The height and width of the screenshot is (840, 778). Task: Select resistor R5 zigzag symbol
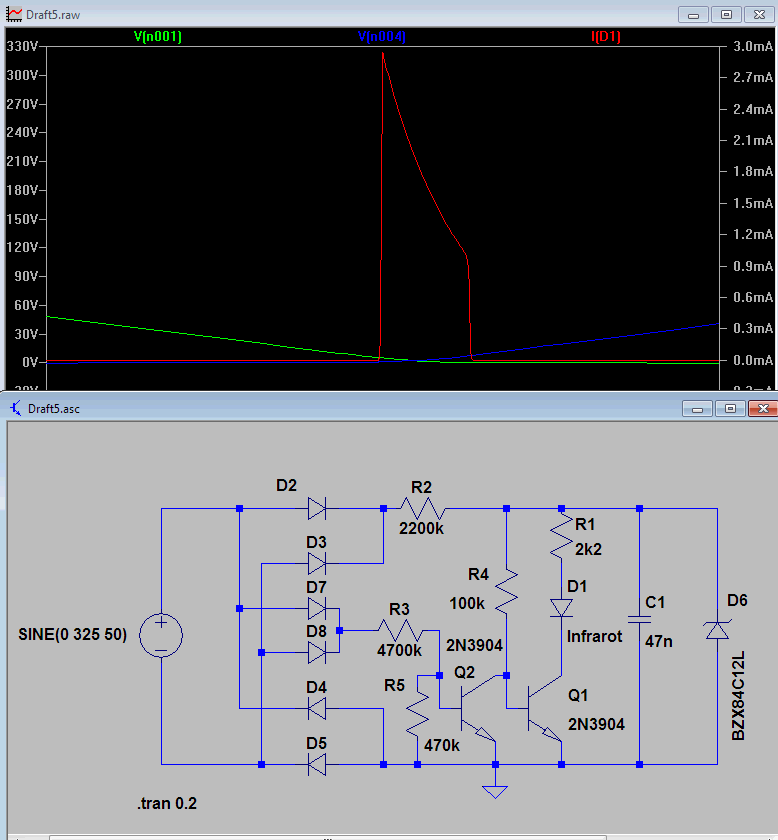[x=417, y=714]
